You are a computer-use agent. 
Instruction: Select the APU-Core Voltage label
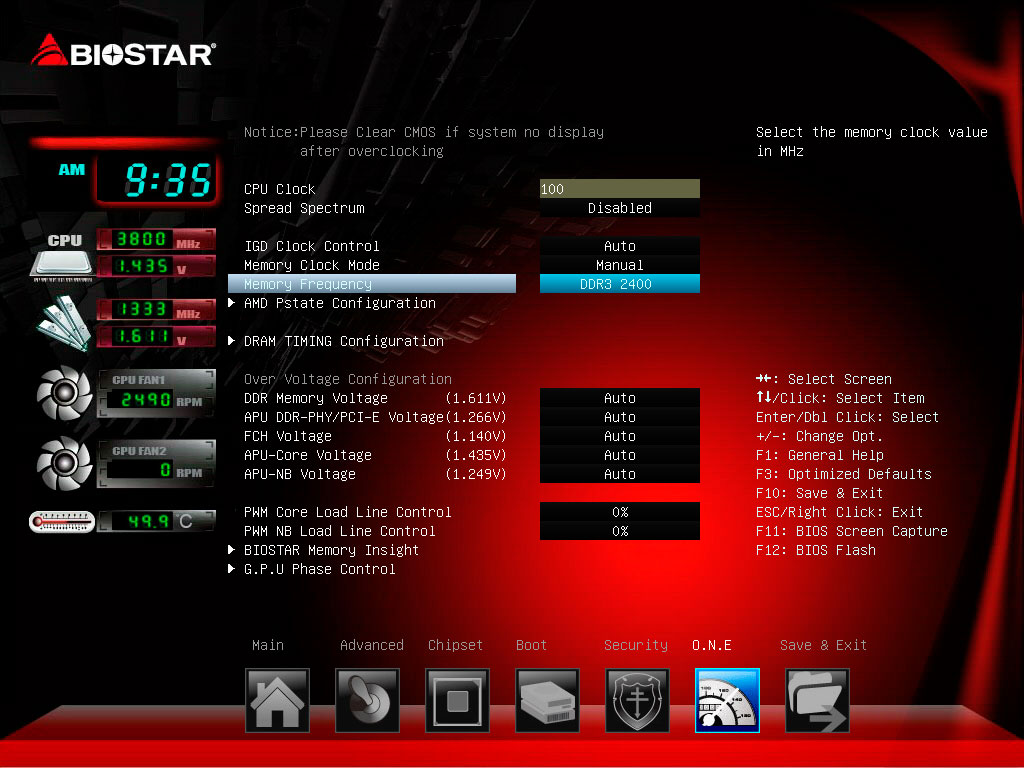coord(308,455)
